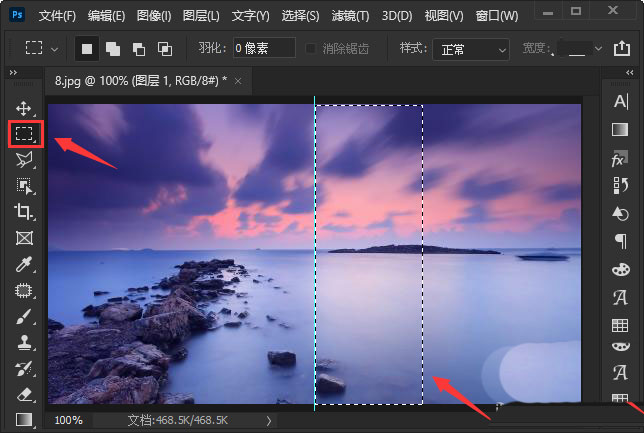
Task: Select the Eraser tool
Action: click(x=24, y=394)
